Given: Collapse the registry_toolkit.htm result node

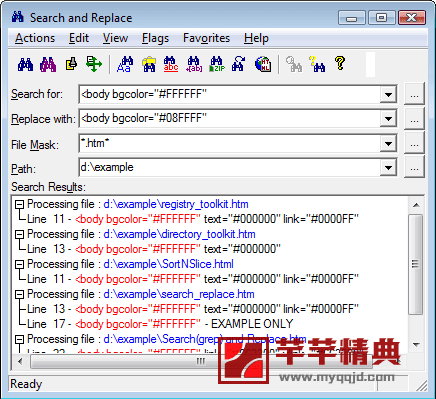Looking at the screenshot, I should coord(20,204).
